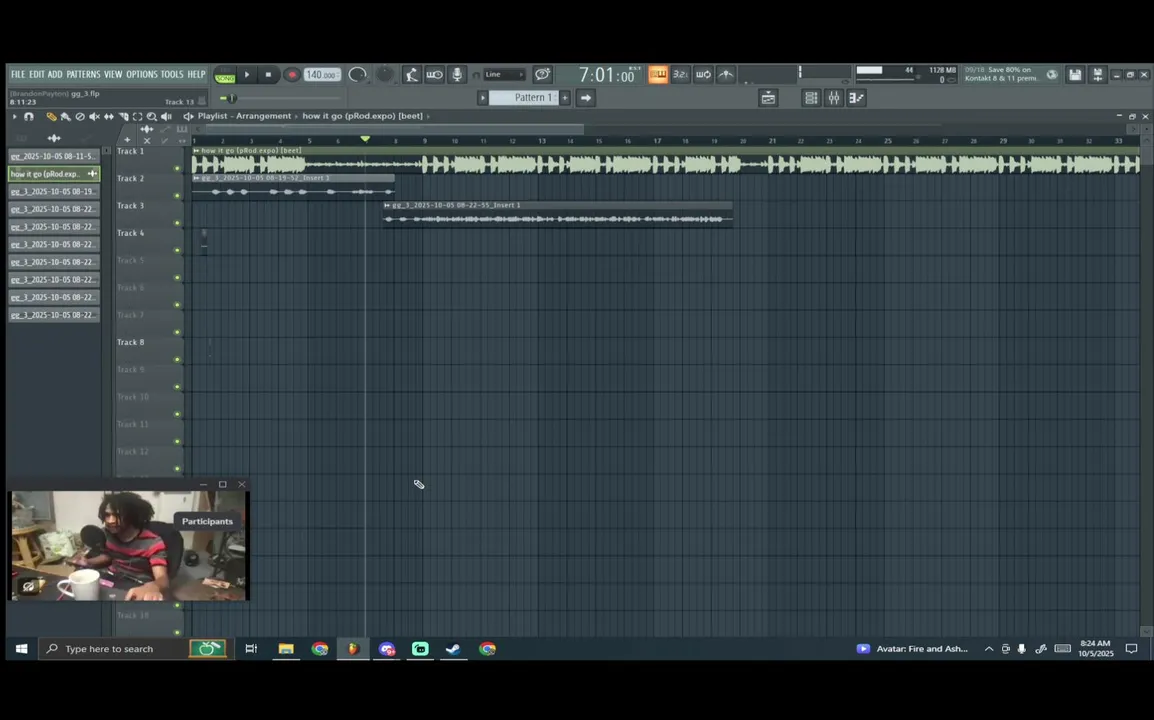Click the globe icon in the news panel

point(1052,74)
